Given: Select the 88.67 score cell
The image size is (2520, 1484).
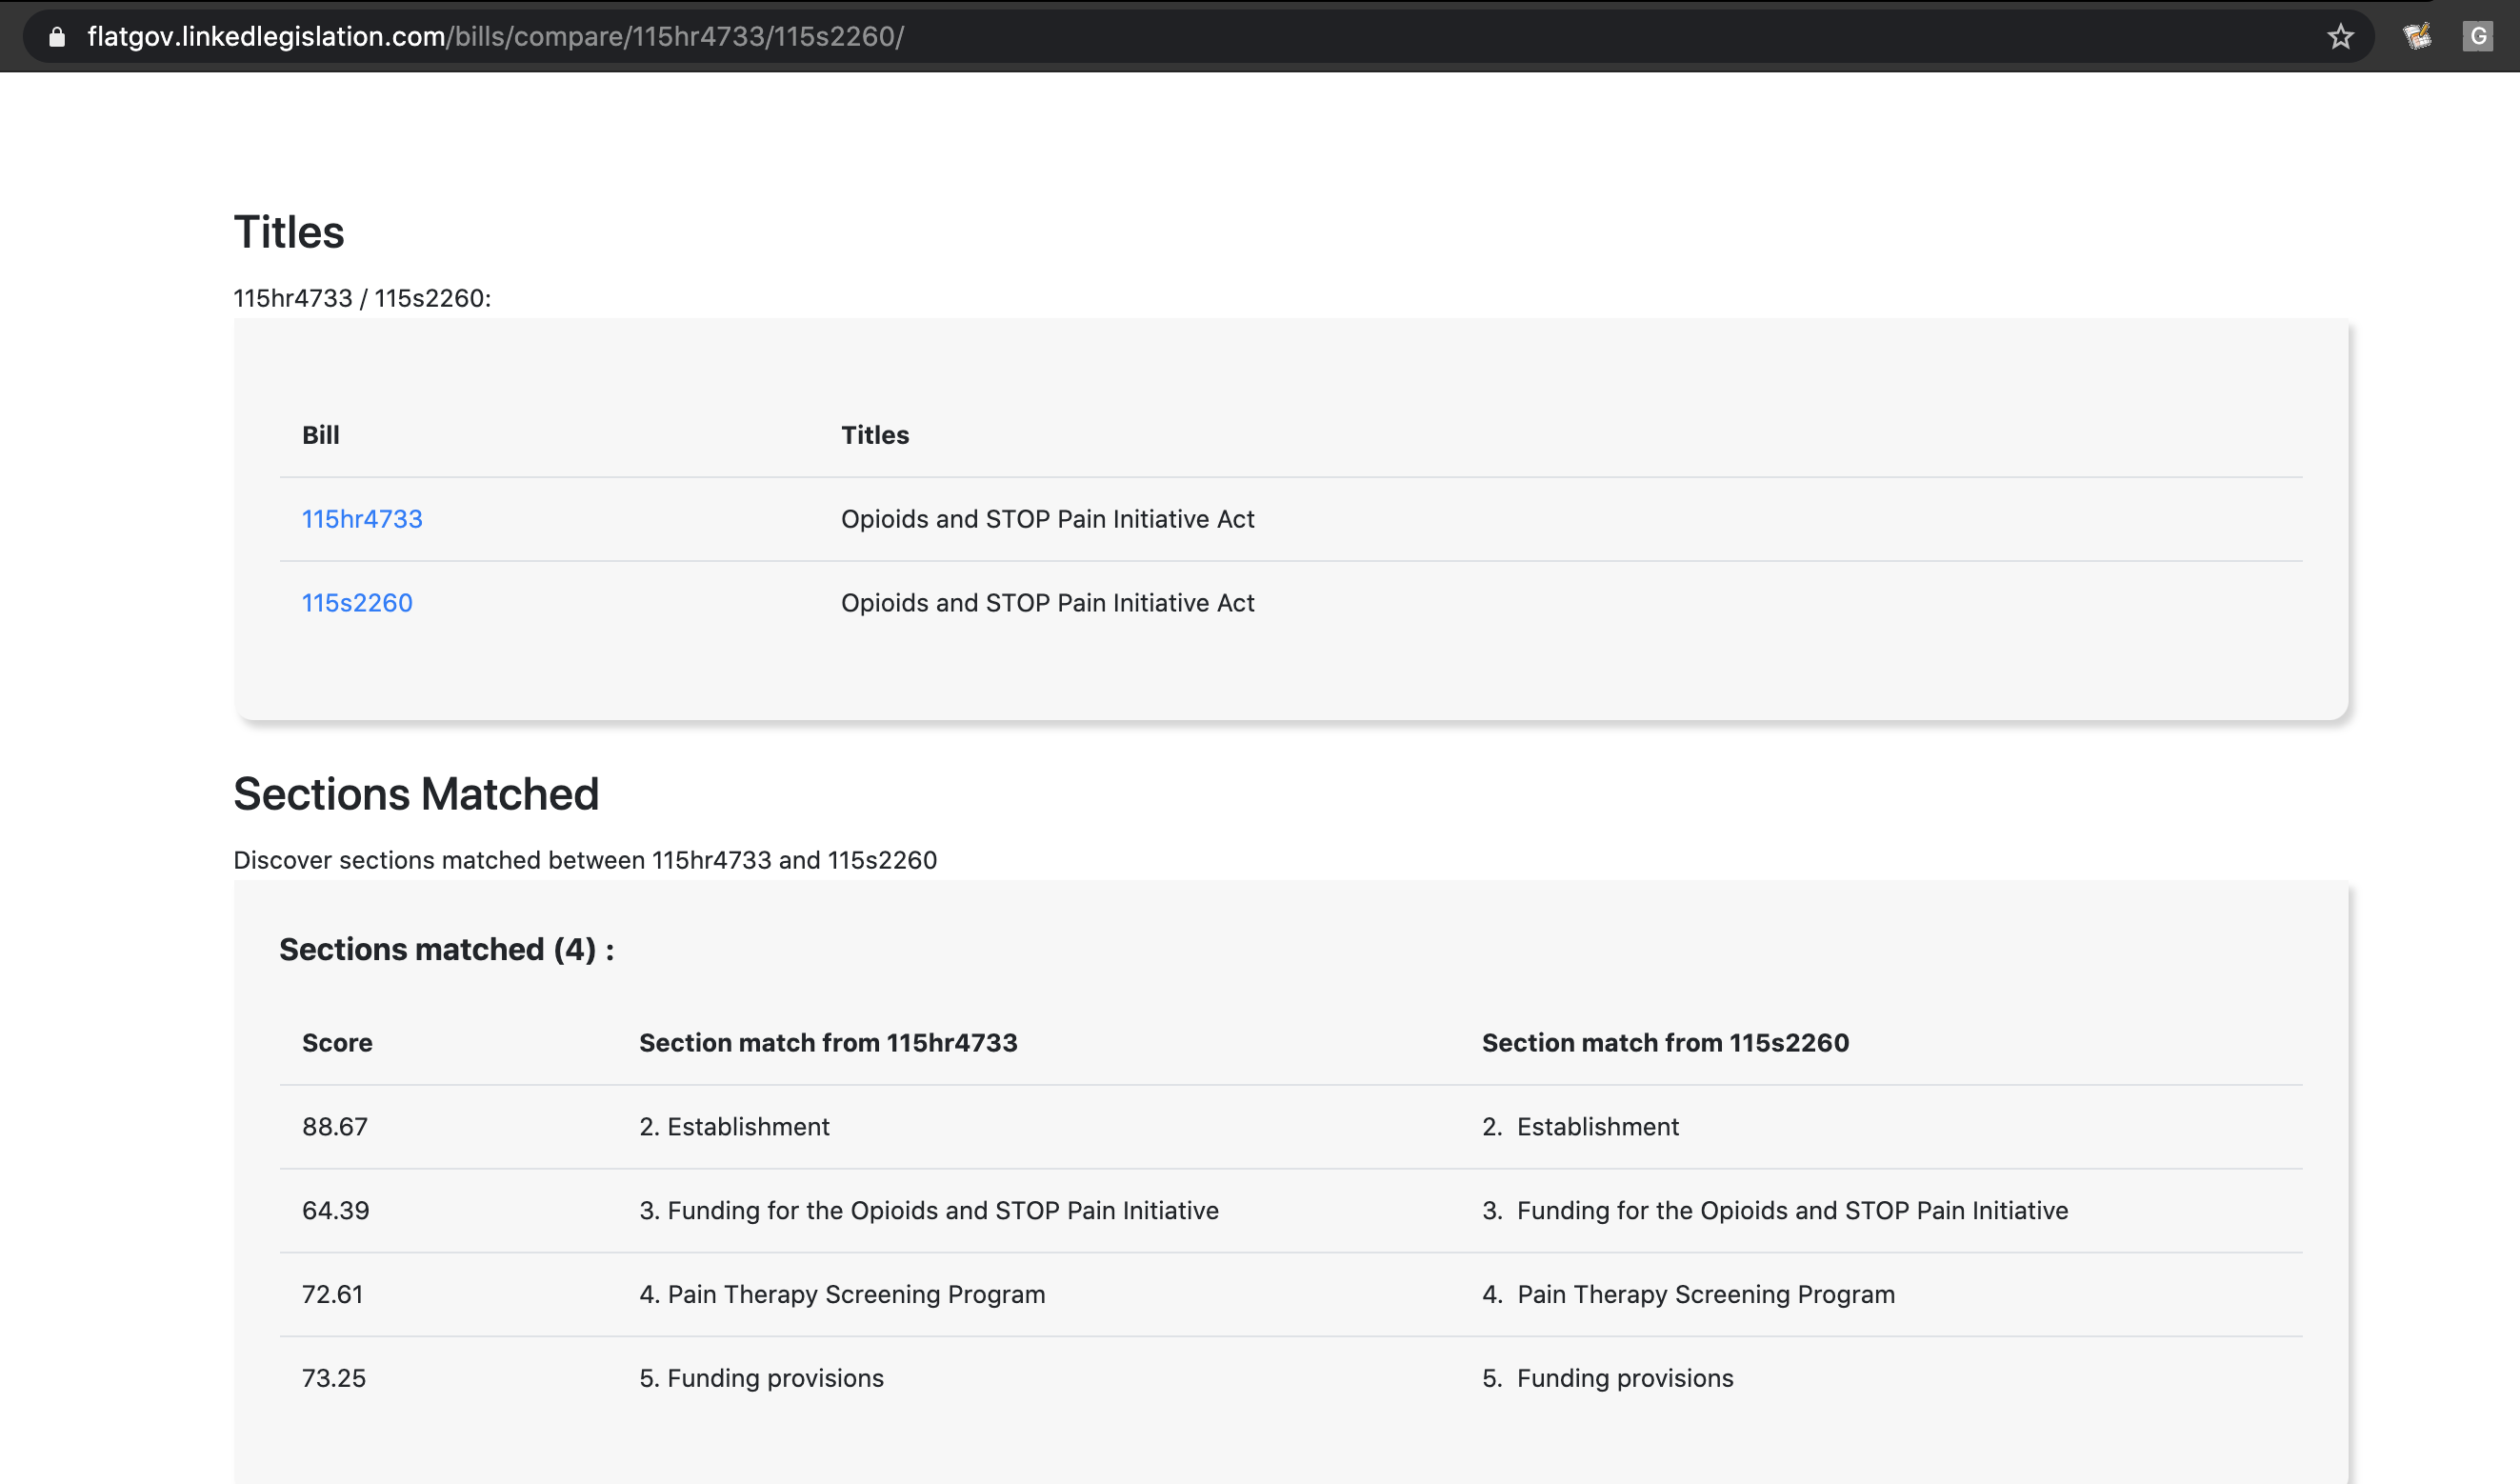Looking at the screenshot, I should [335, 1127].
